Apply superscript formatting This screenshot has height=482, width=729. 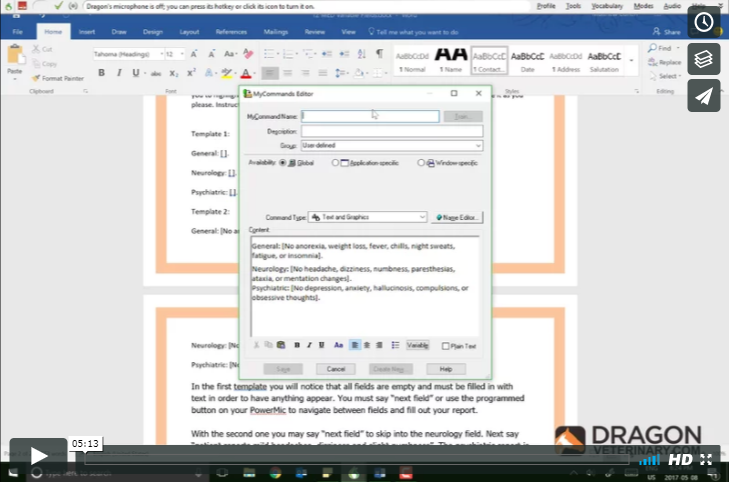191,73
